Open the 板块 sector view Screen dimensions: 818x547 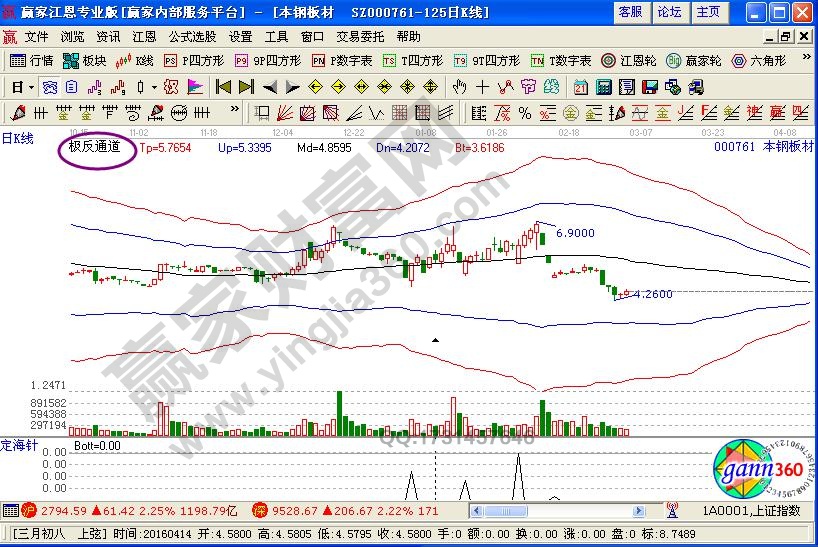(84, 61)
